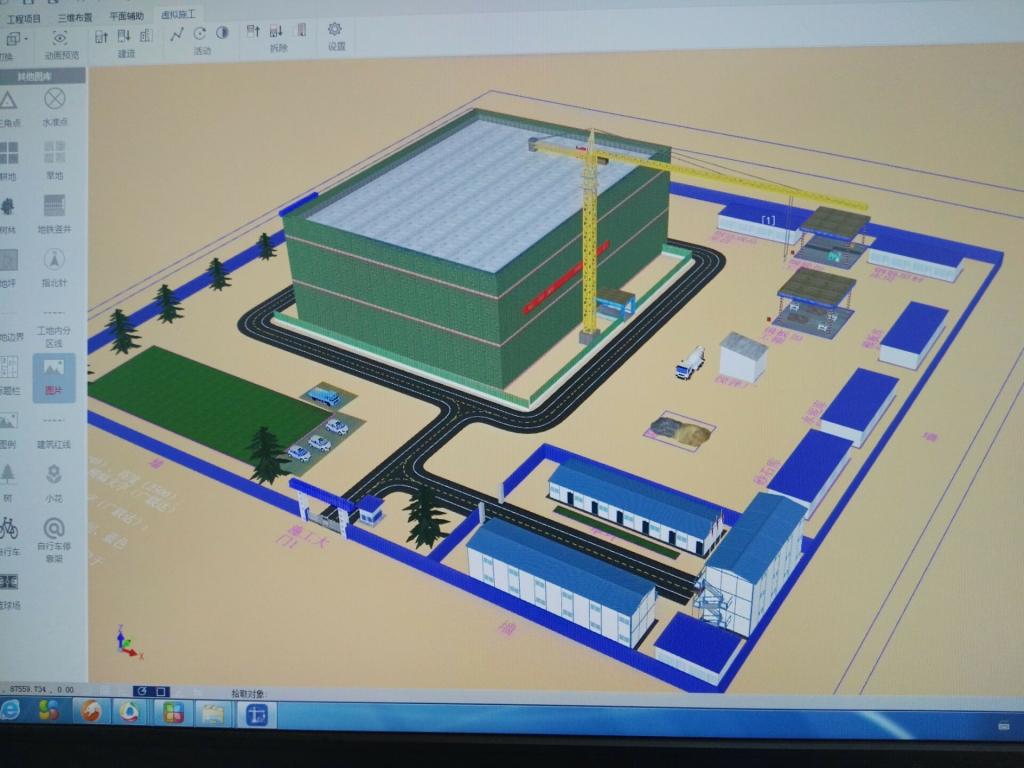The image size is (1024, 768).
Task: Switch to the 三维布置 tab
Action: 77,17
